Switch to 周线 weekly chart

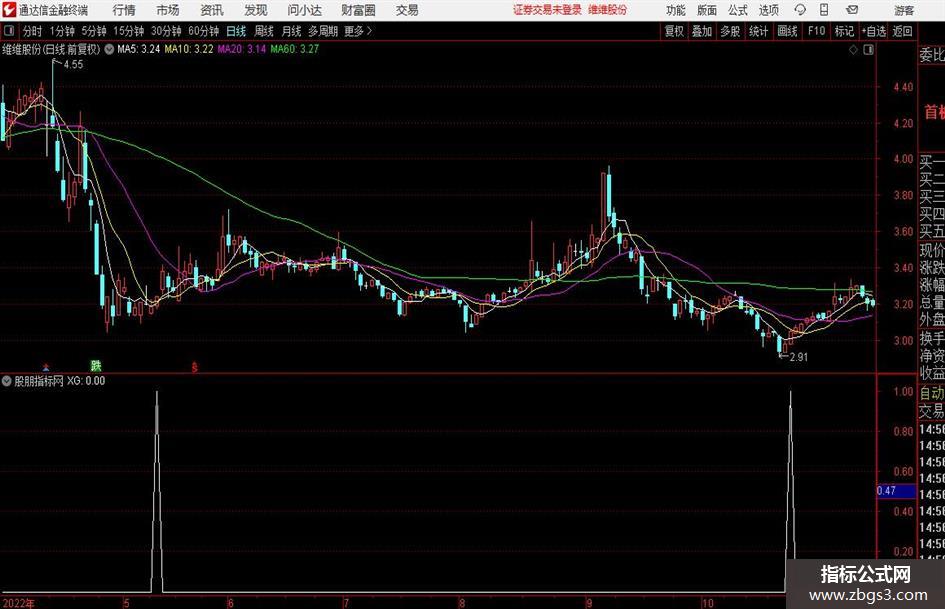(x=264, y=31)
